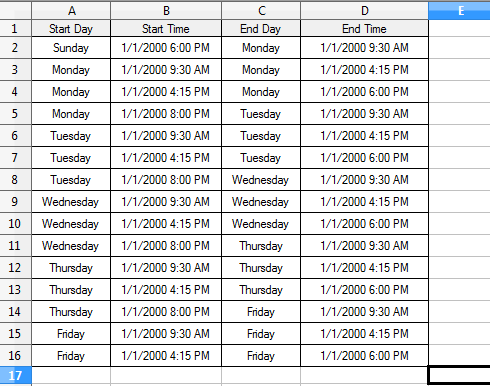
Task: Select cell C8 containing Wednesday
Action: coord(261,180)
